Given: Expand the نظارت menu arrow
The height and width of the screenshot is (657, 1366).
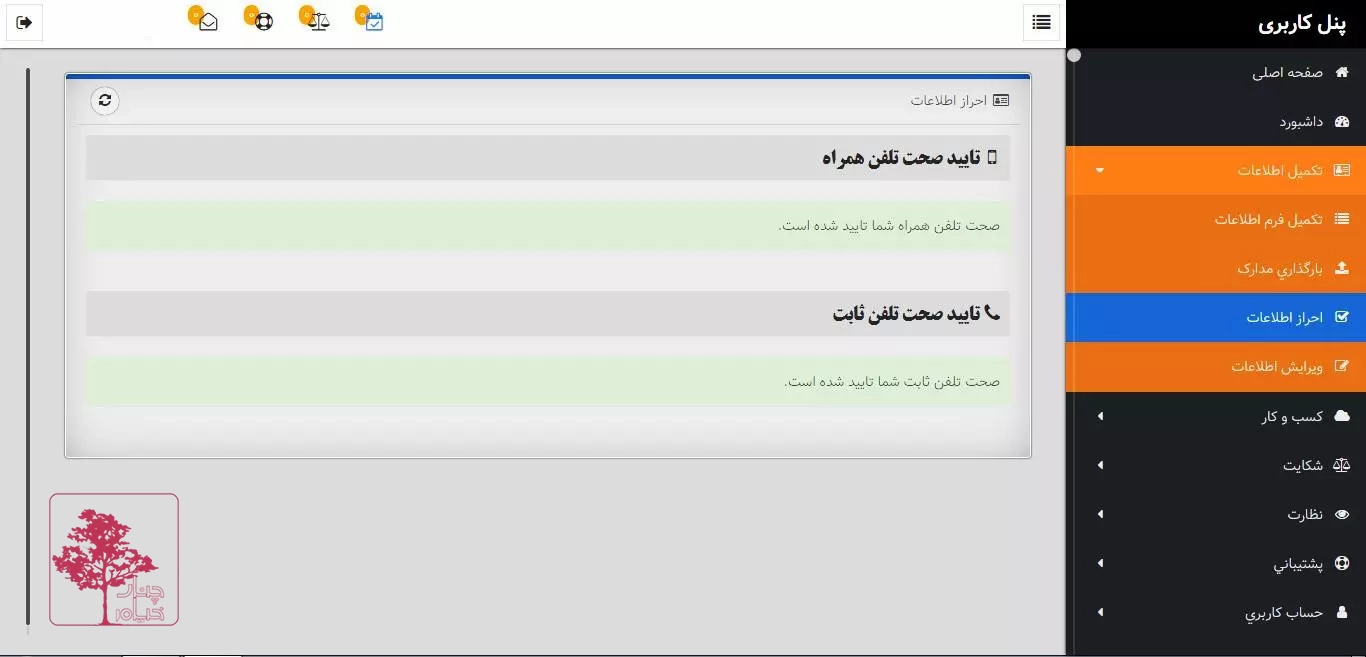Looking at the screenshot, I should coord(1100,514).
